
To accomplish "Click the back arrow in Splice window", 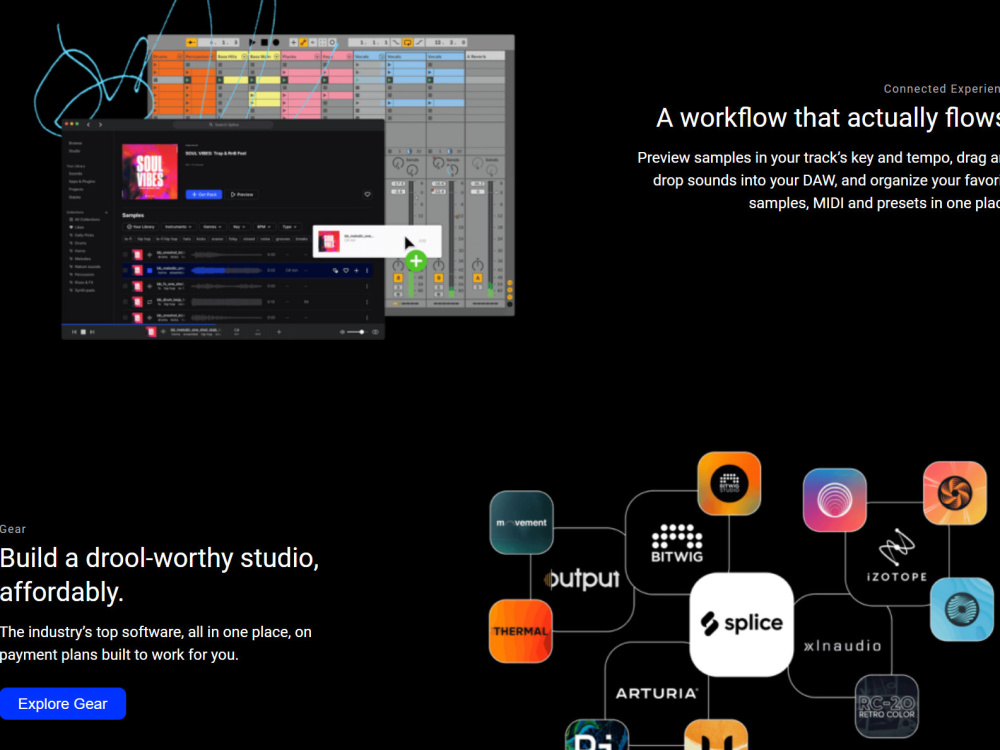I will [89, 124].
